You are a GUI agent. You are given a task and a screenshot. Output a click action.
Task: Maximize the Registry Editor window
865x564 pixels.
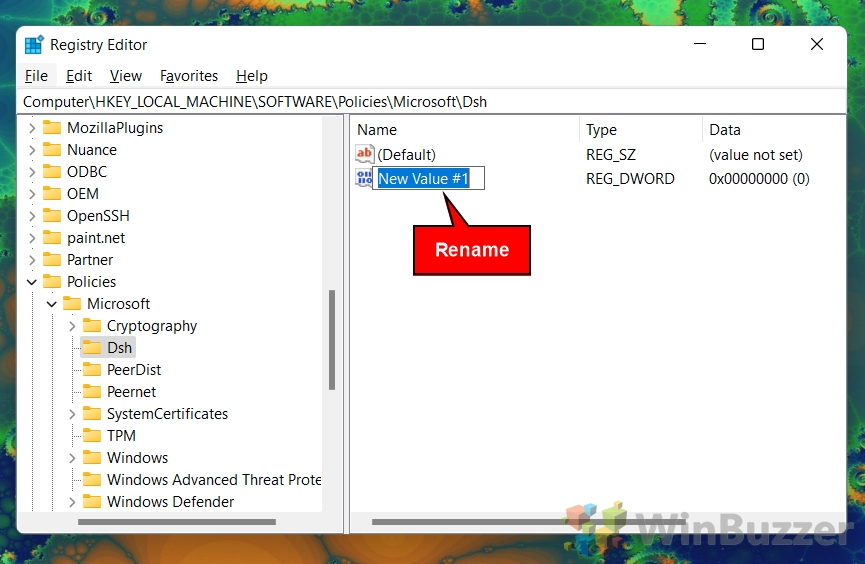pos(758,44)
